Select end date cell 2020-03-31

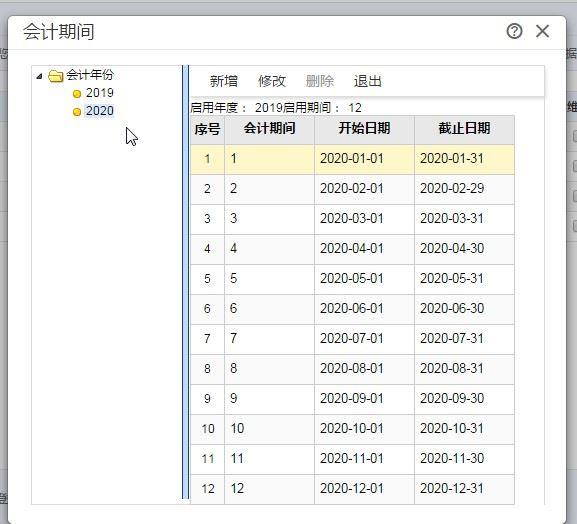[464, 219]
